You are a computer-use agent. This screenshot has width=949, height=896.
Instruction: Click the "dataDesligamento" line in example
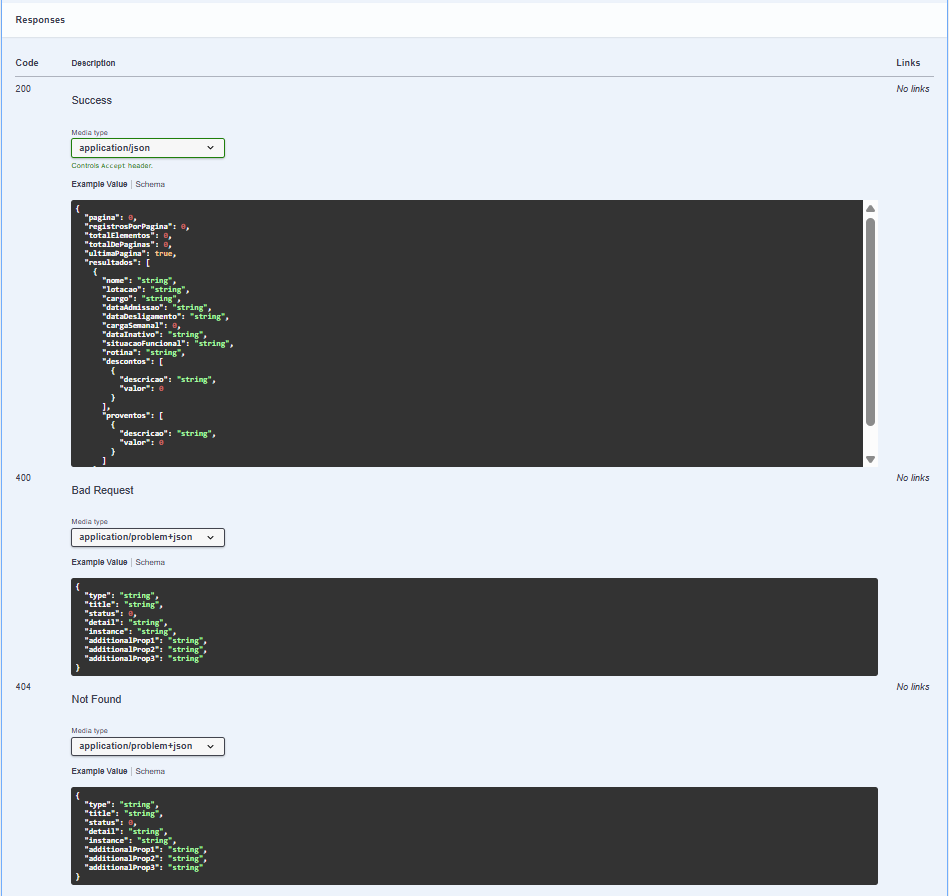pyautogui.click(x=165, y=317)
